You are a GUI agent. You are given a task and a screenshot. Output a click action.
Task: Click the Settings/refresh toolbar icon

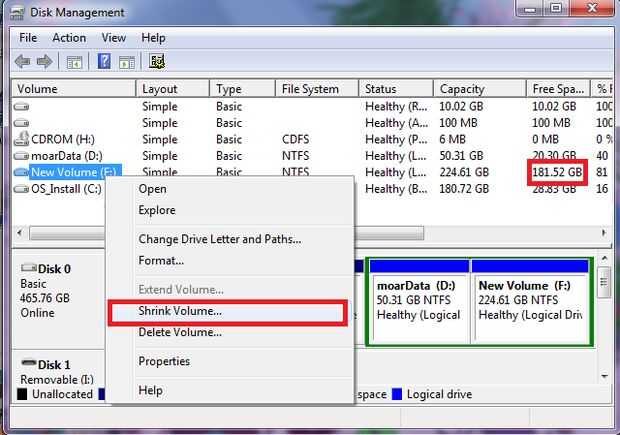pyautogui.click(x=157, y=61)
